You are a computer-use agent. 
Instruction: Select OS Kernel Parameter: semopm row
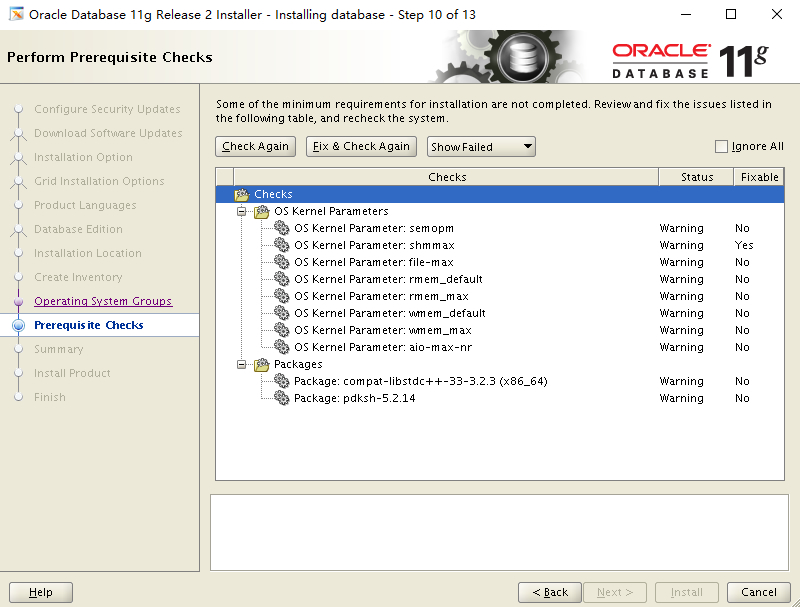coord(500,228)
